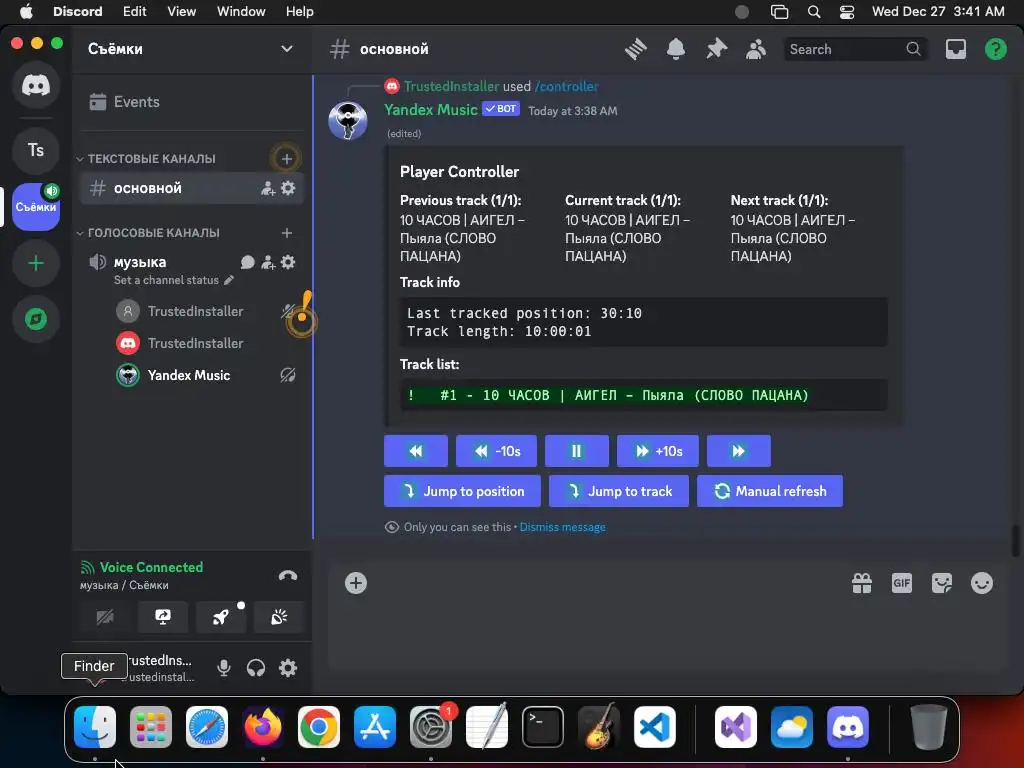Image resolution: width=1024 pixels, height=768 pixels.
Task: Click Manual refresh button
Action: (770, 491)
